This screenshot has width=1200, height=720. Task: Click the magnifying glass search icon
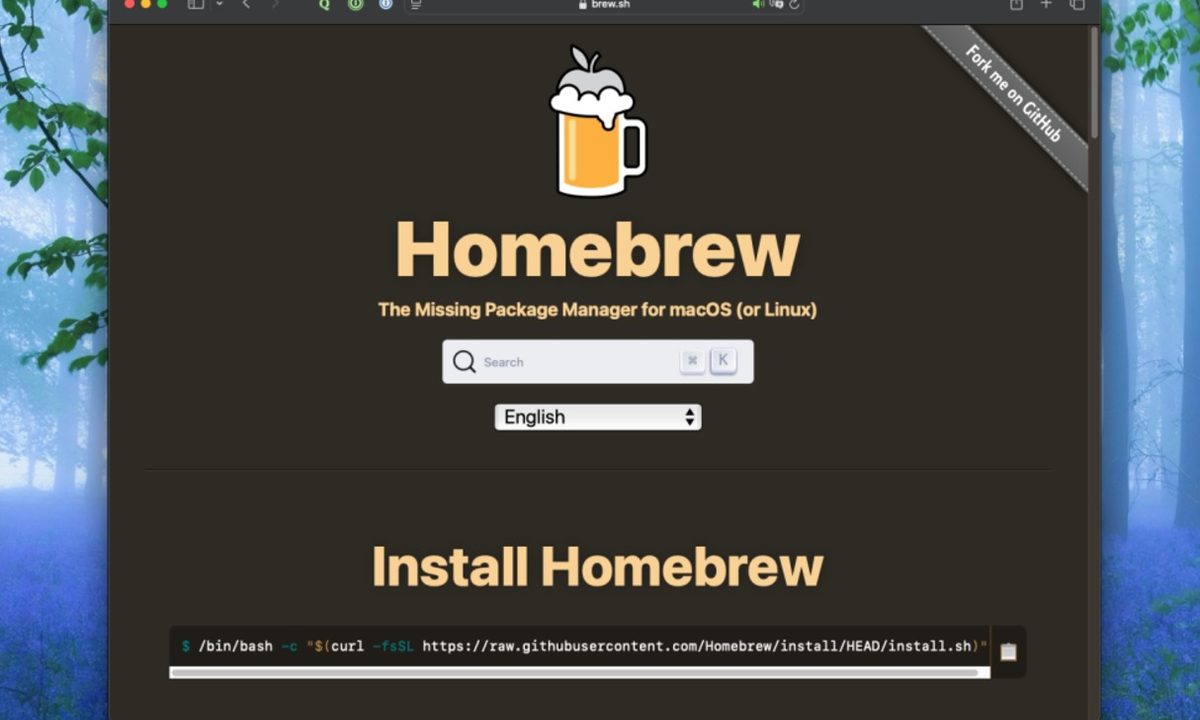pos(464,362)
